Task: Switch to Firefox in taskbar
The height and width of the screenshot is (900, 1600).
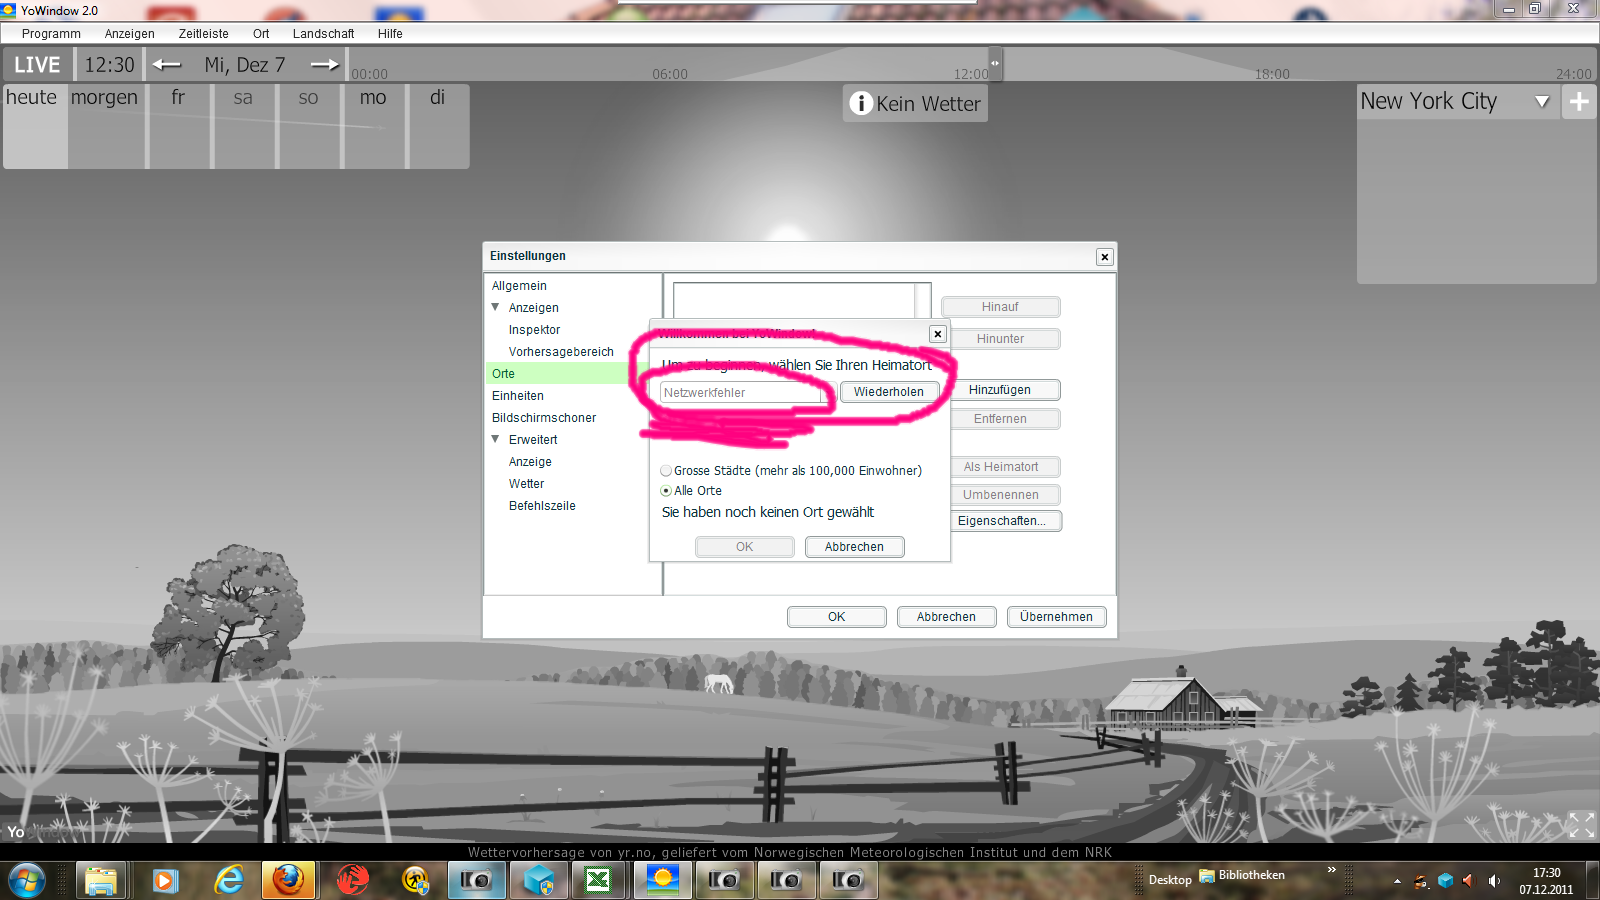Action: [288, 881]
